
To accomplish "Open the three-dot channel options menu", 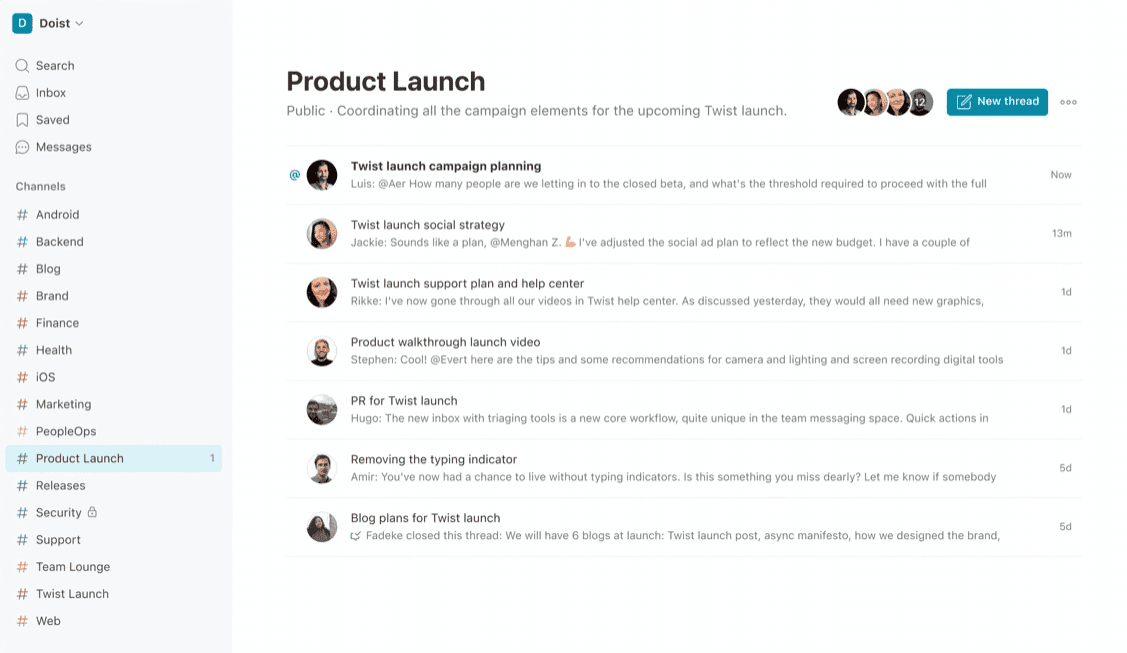I will pos(1068,102).
